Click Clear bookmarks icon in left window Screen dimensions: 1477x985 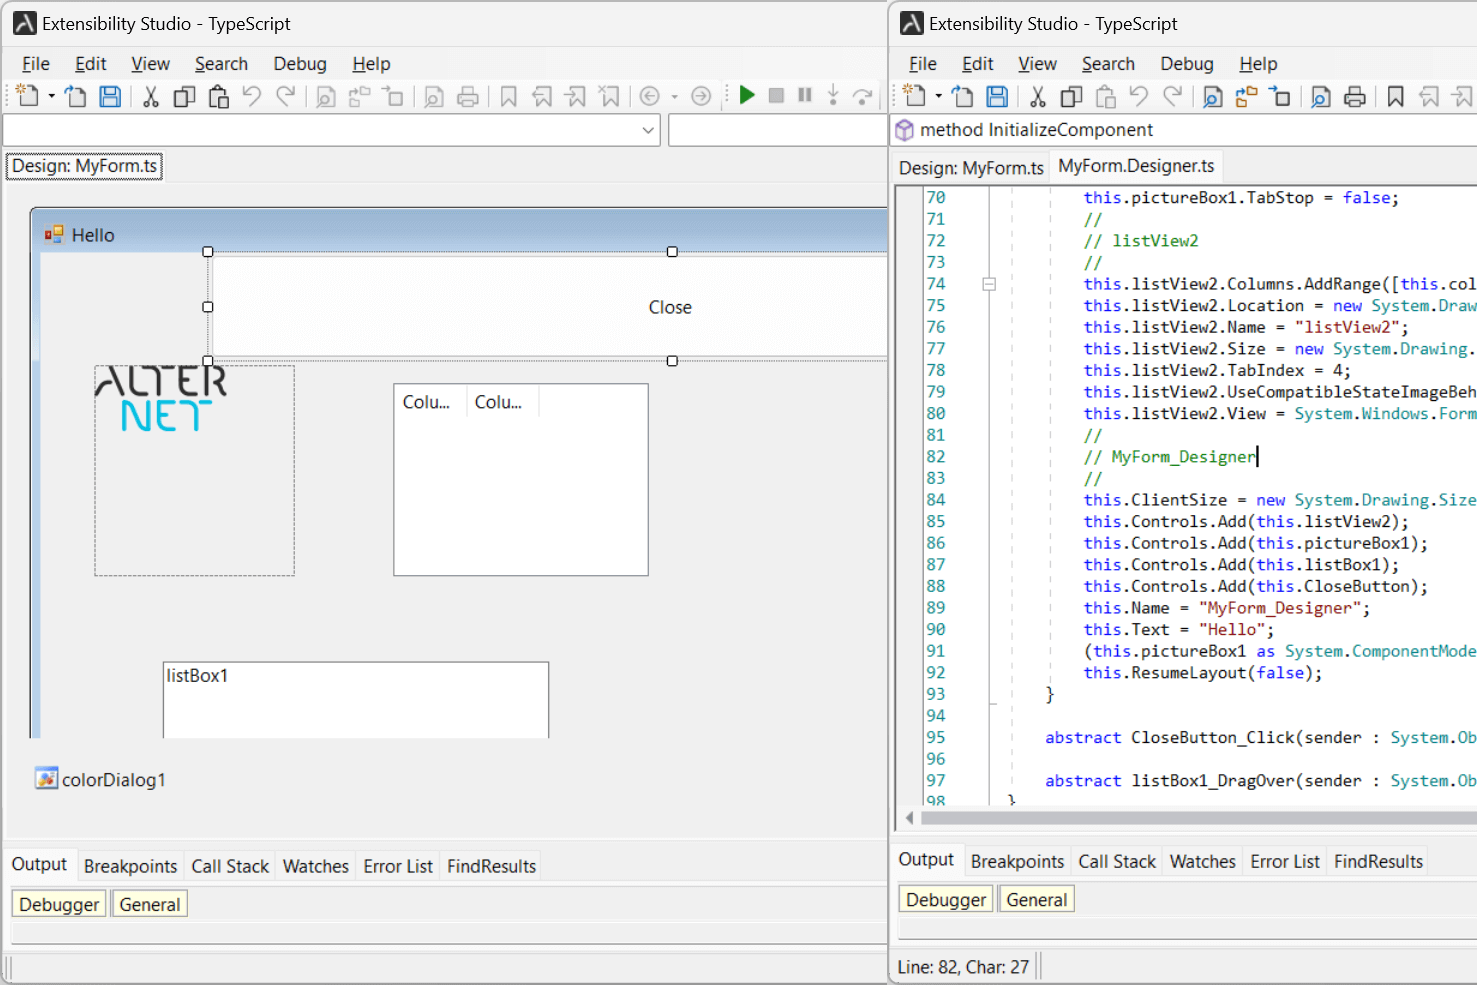(x=609, y=96)
